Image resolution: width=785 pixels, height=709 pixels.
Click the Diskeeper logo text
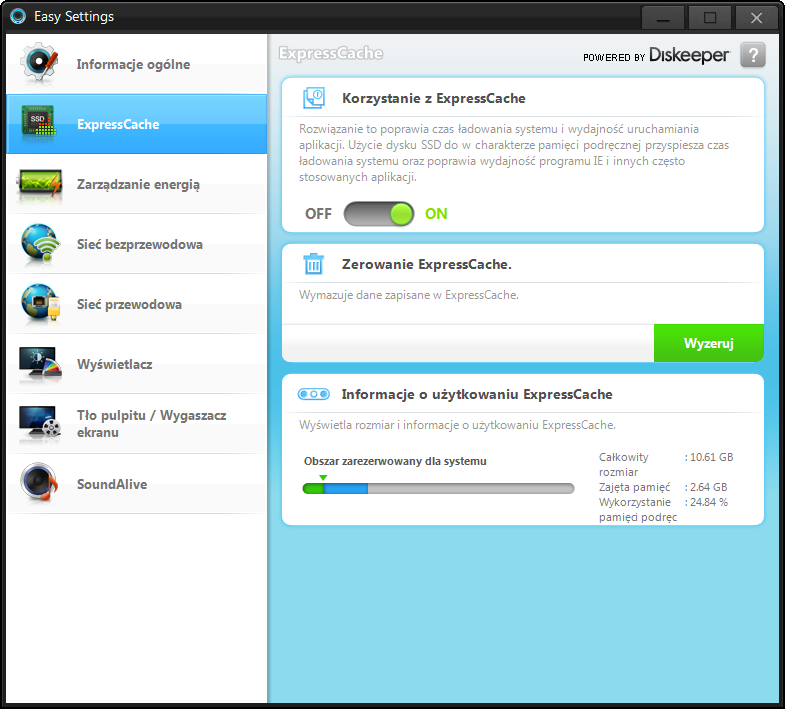pyautogui.click(x=689, y=55)
